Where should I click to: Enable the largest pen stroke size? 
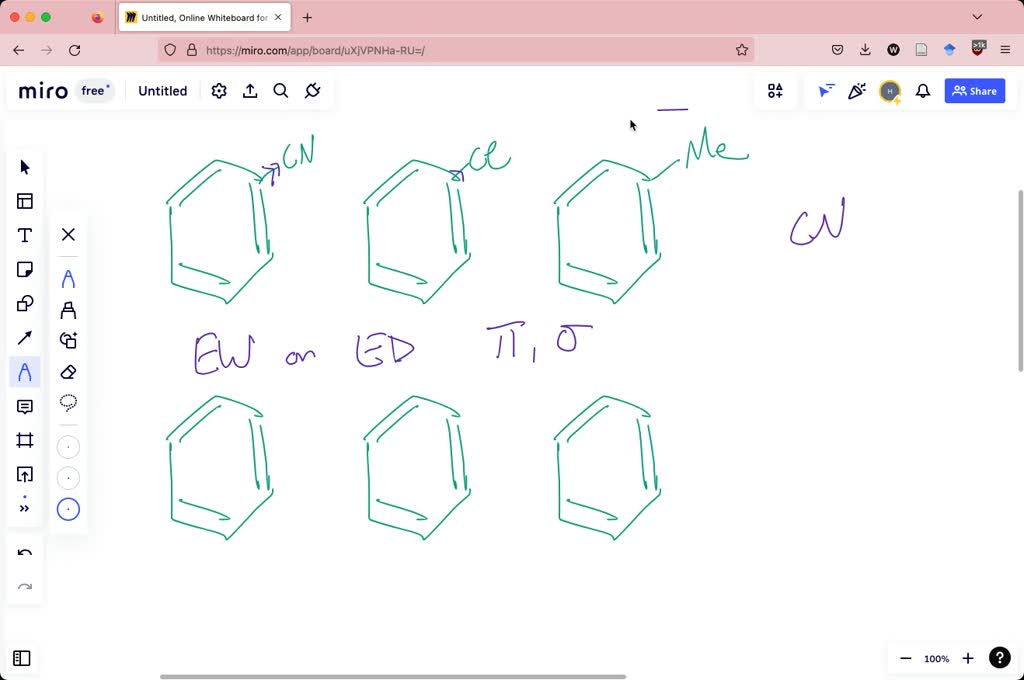tap(68, 509)
